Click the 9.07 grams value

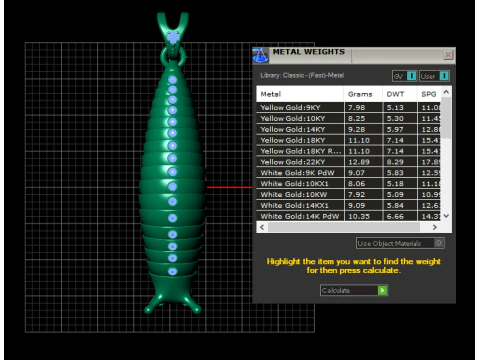[x=356, y=173]
